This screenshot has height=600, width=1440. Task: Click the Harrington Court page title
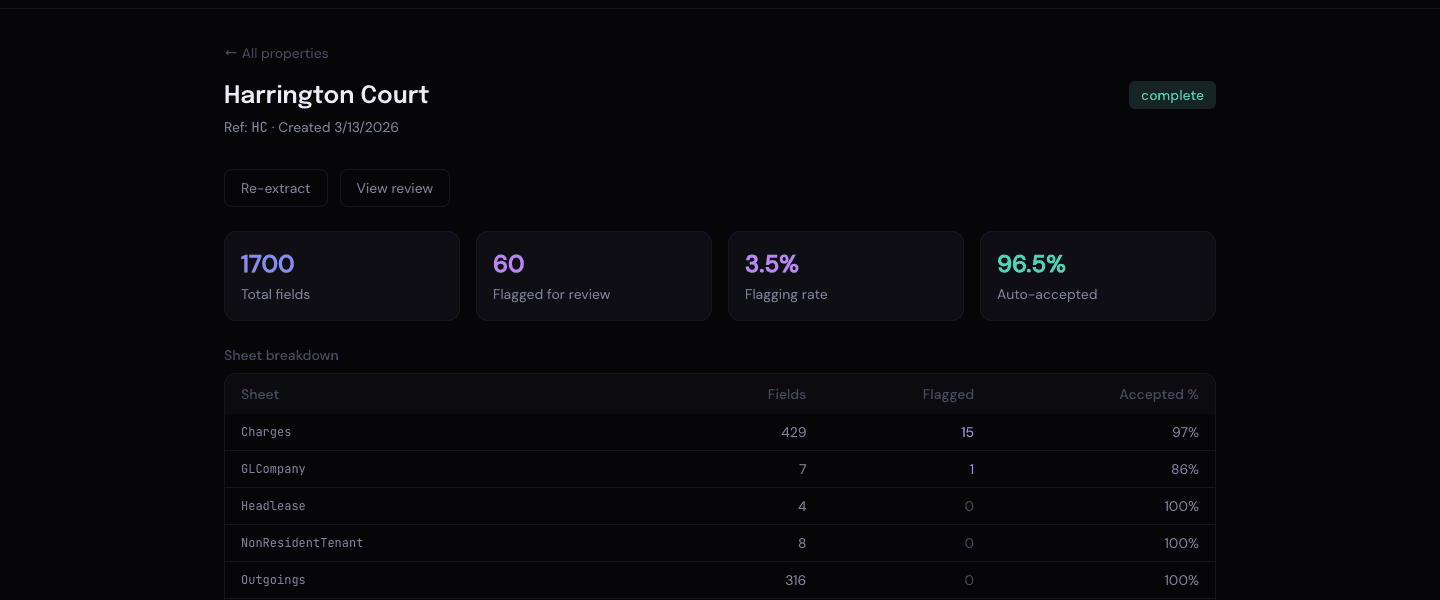(326, 95)
